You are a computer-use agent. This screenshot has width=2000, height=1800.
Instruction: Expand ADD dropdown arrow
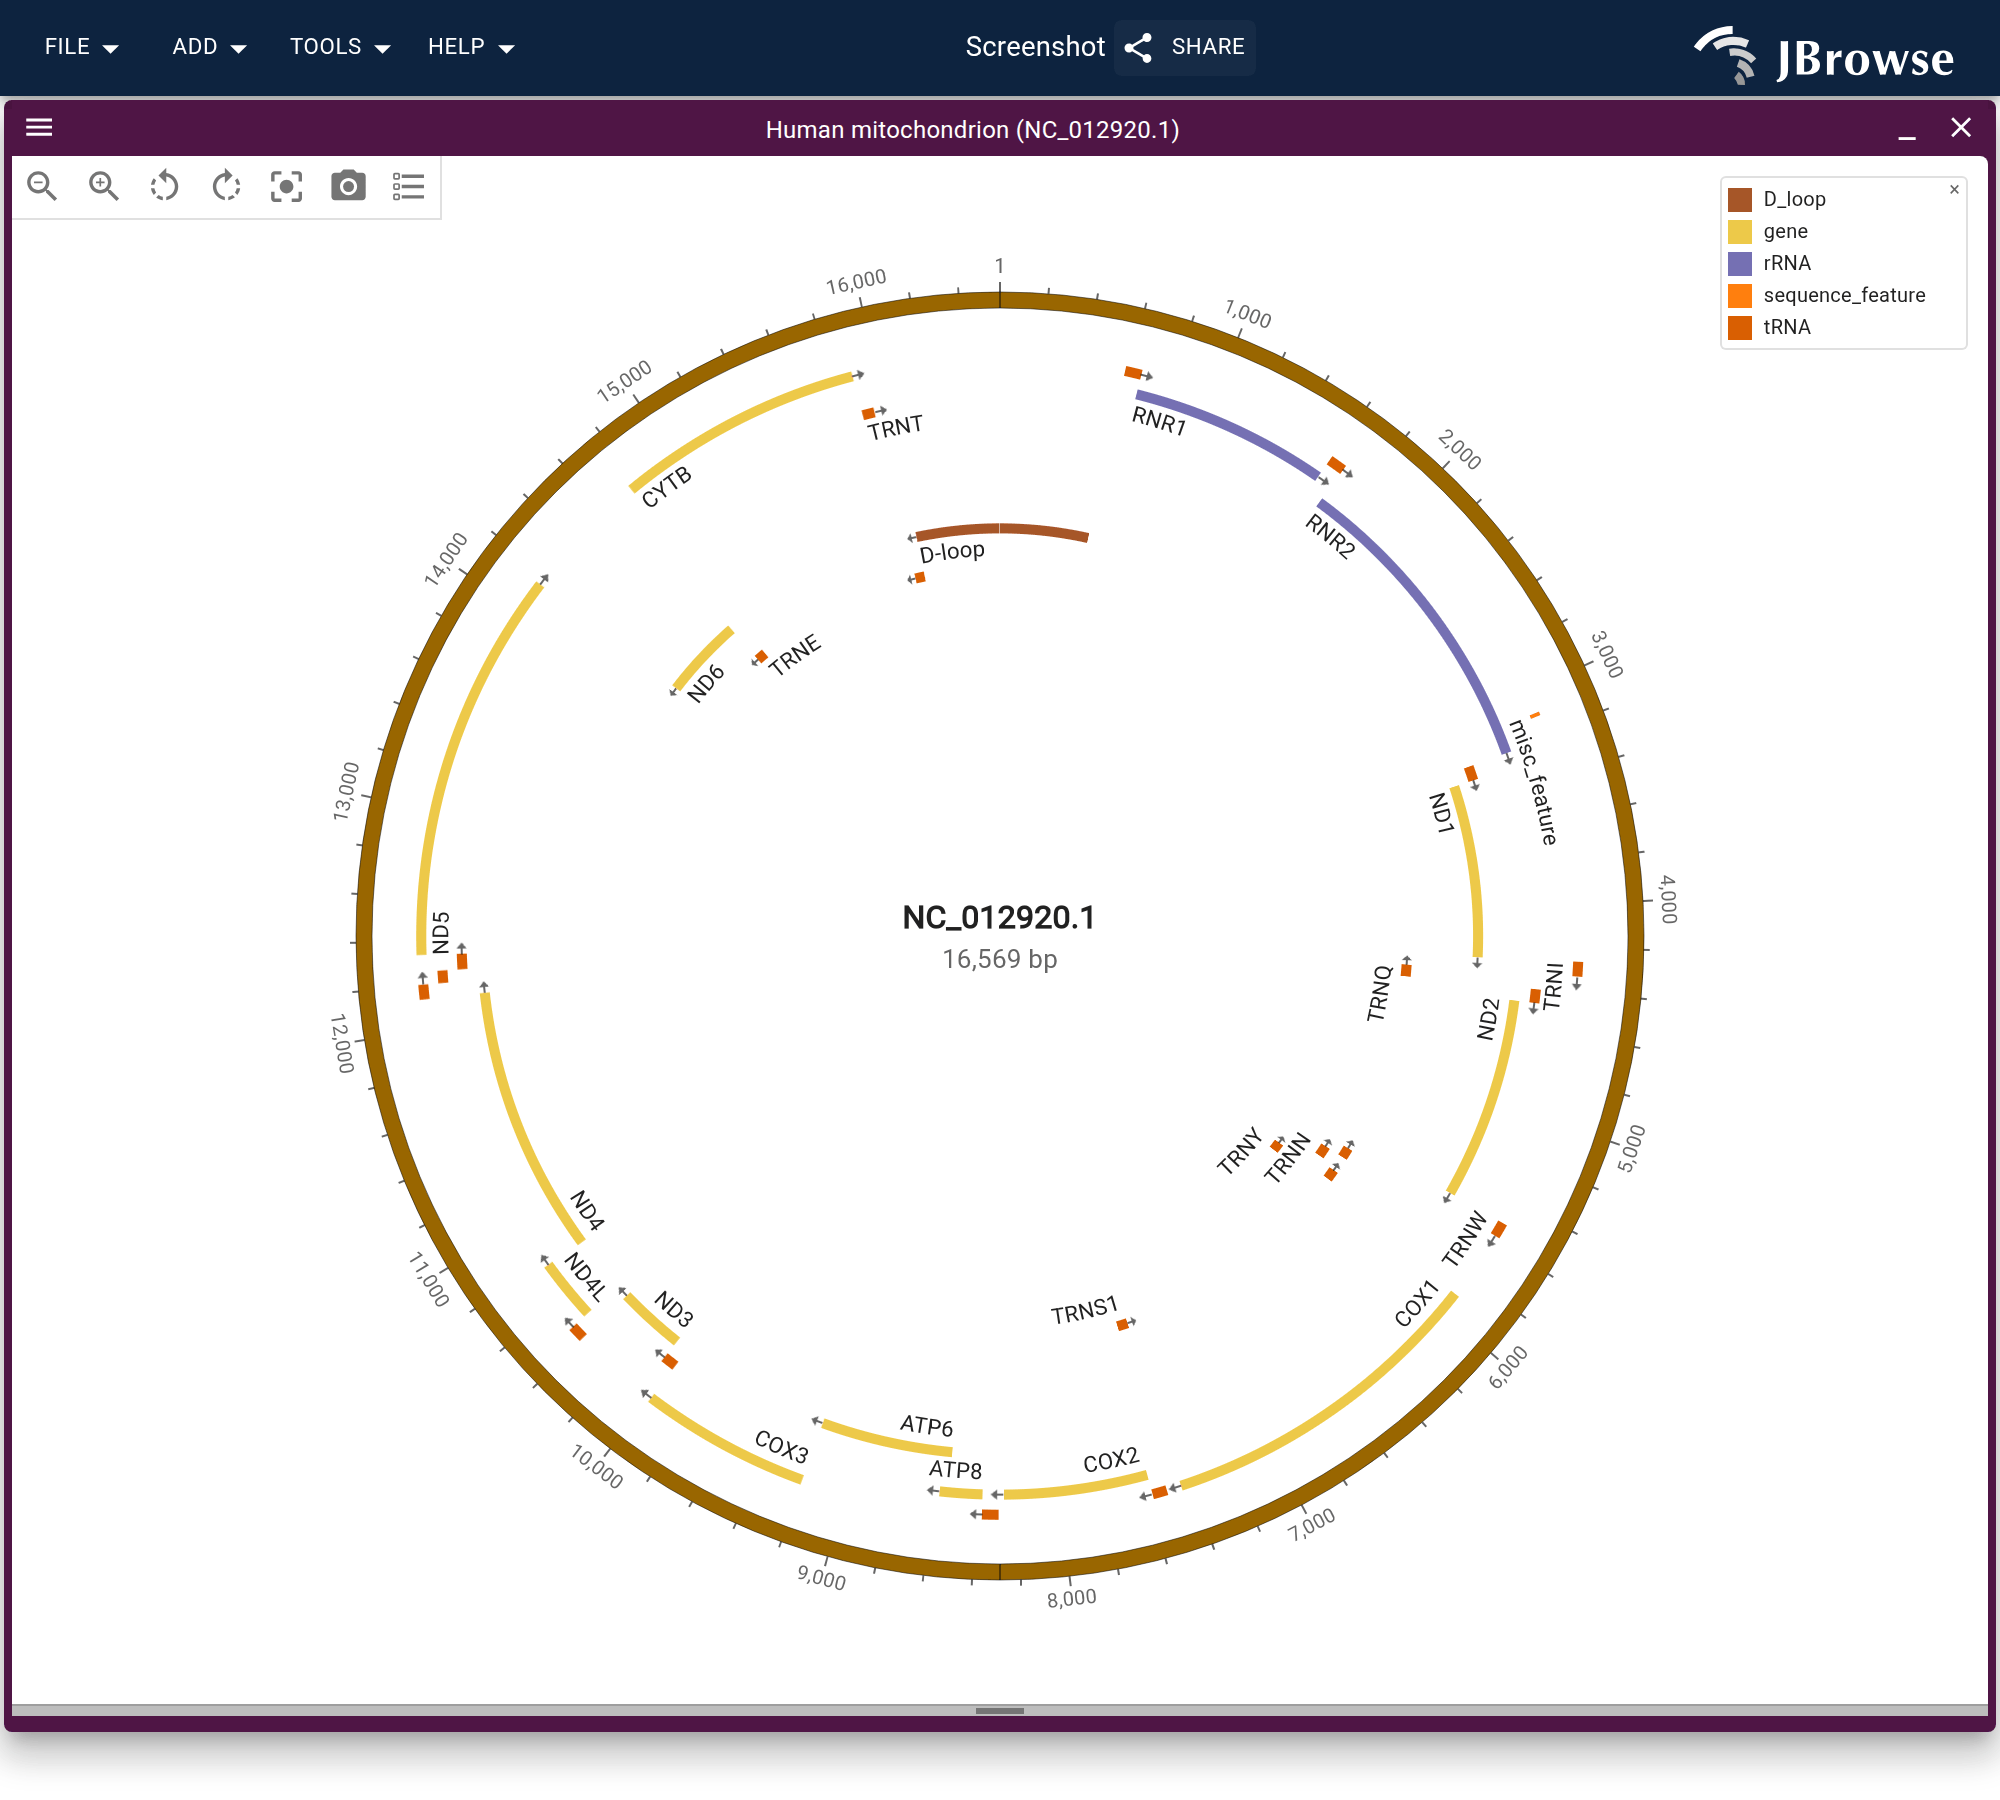tap(238, 49)
